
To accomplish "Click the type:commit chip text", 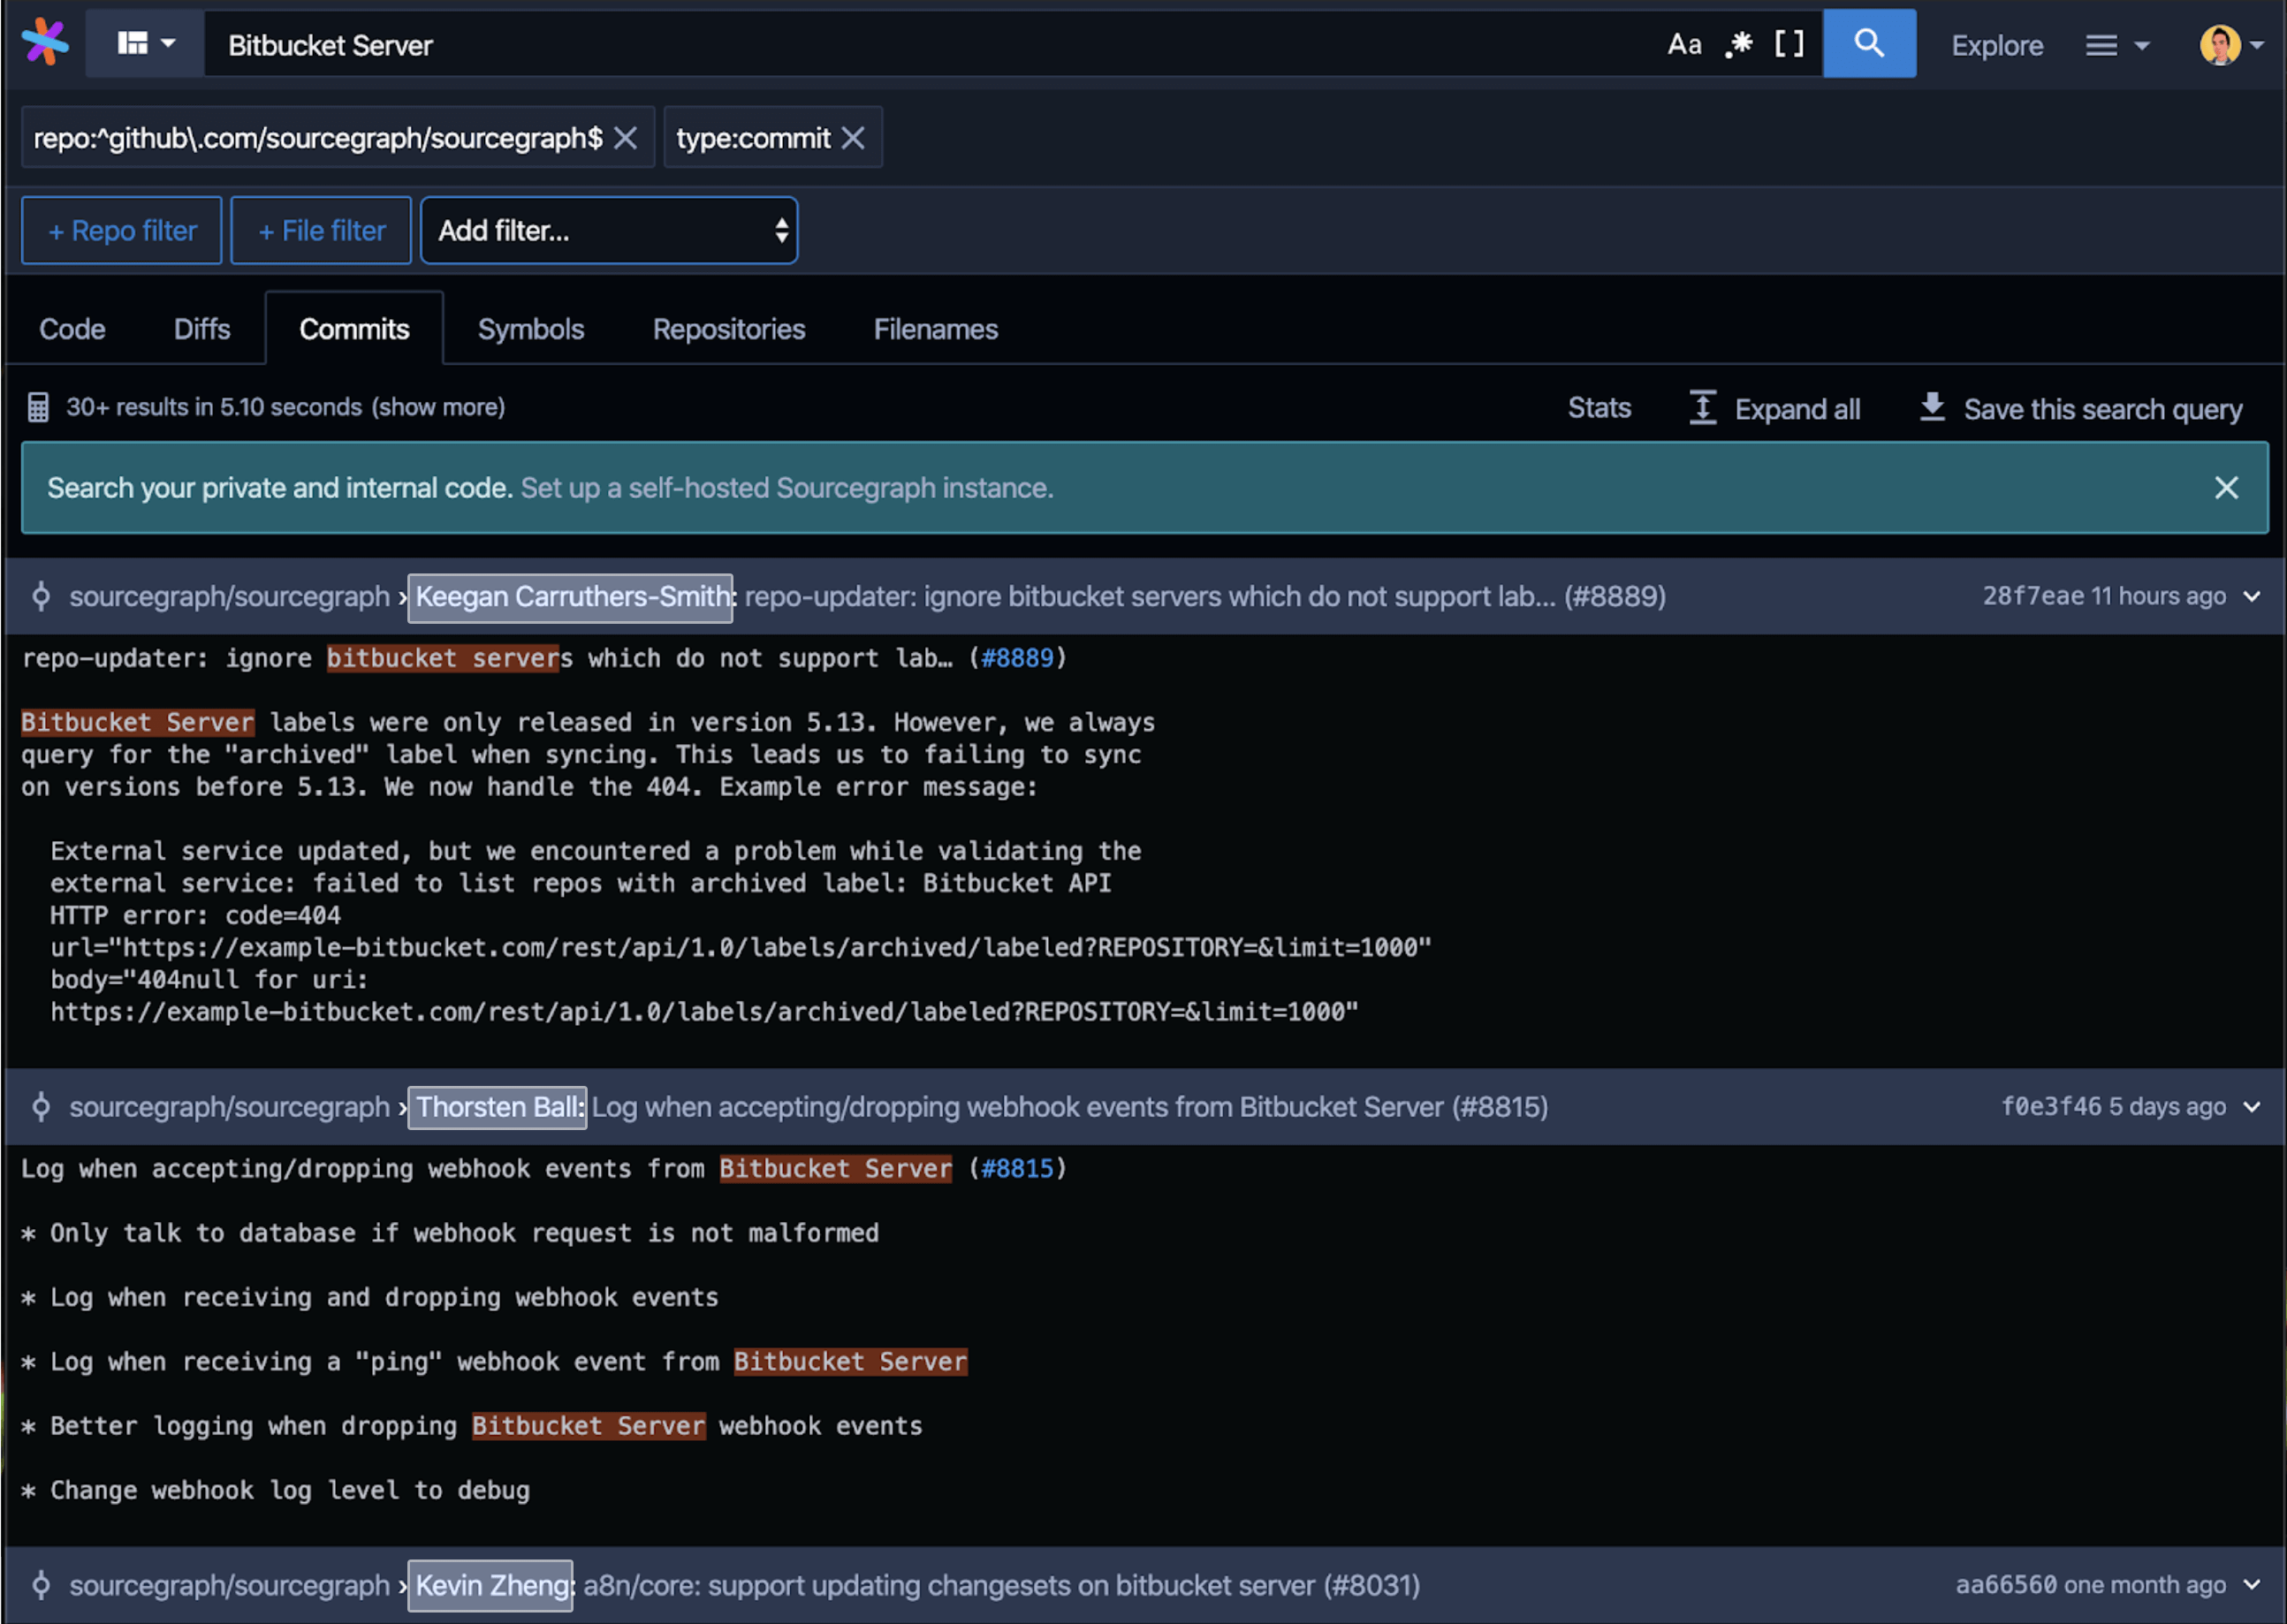I will [x=753, y=138].
